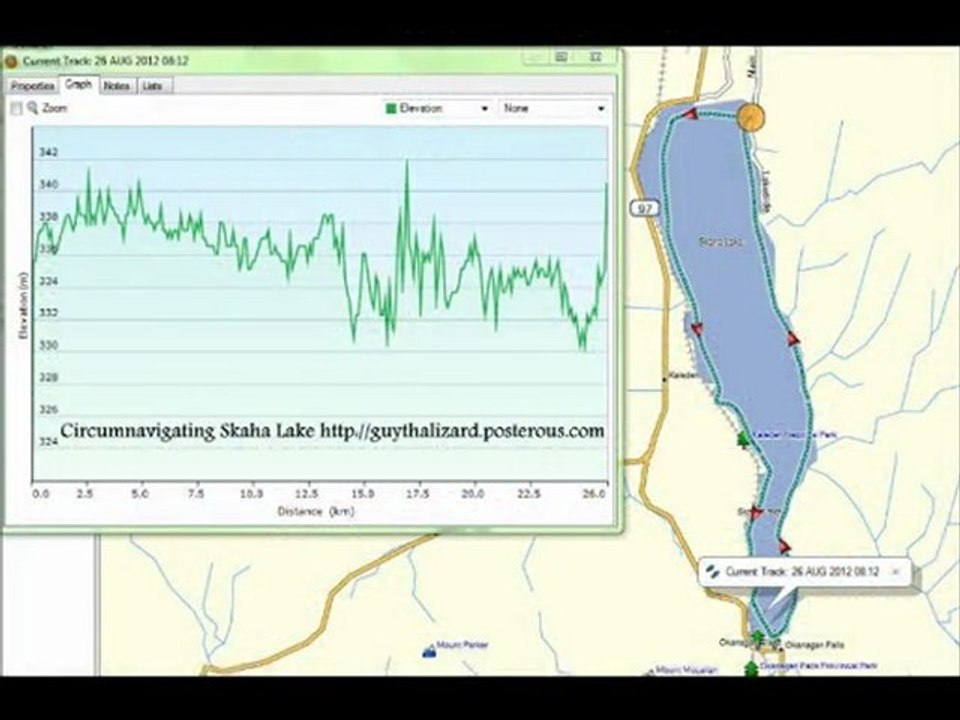Image resolution: width=960 pixels, height=720 pixels.
Task: Click the Okanagan Falls town label
Action: [814, 645]
